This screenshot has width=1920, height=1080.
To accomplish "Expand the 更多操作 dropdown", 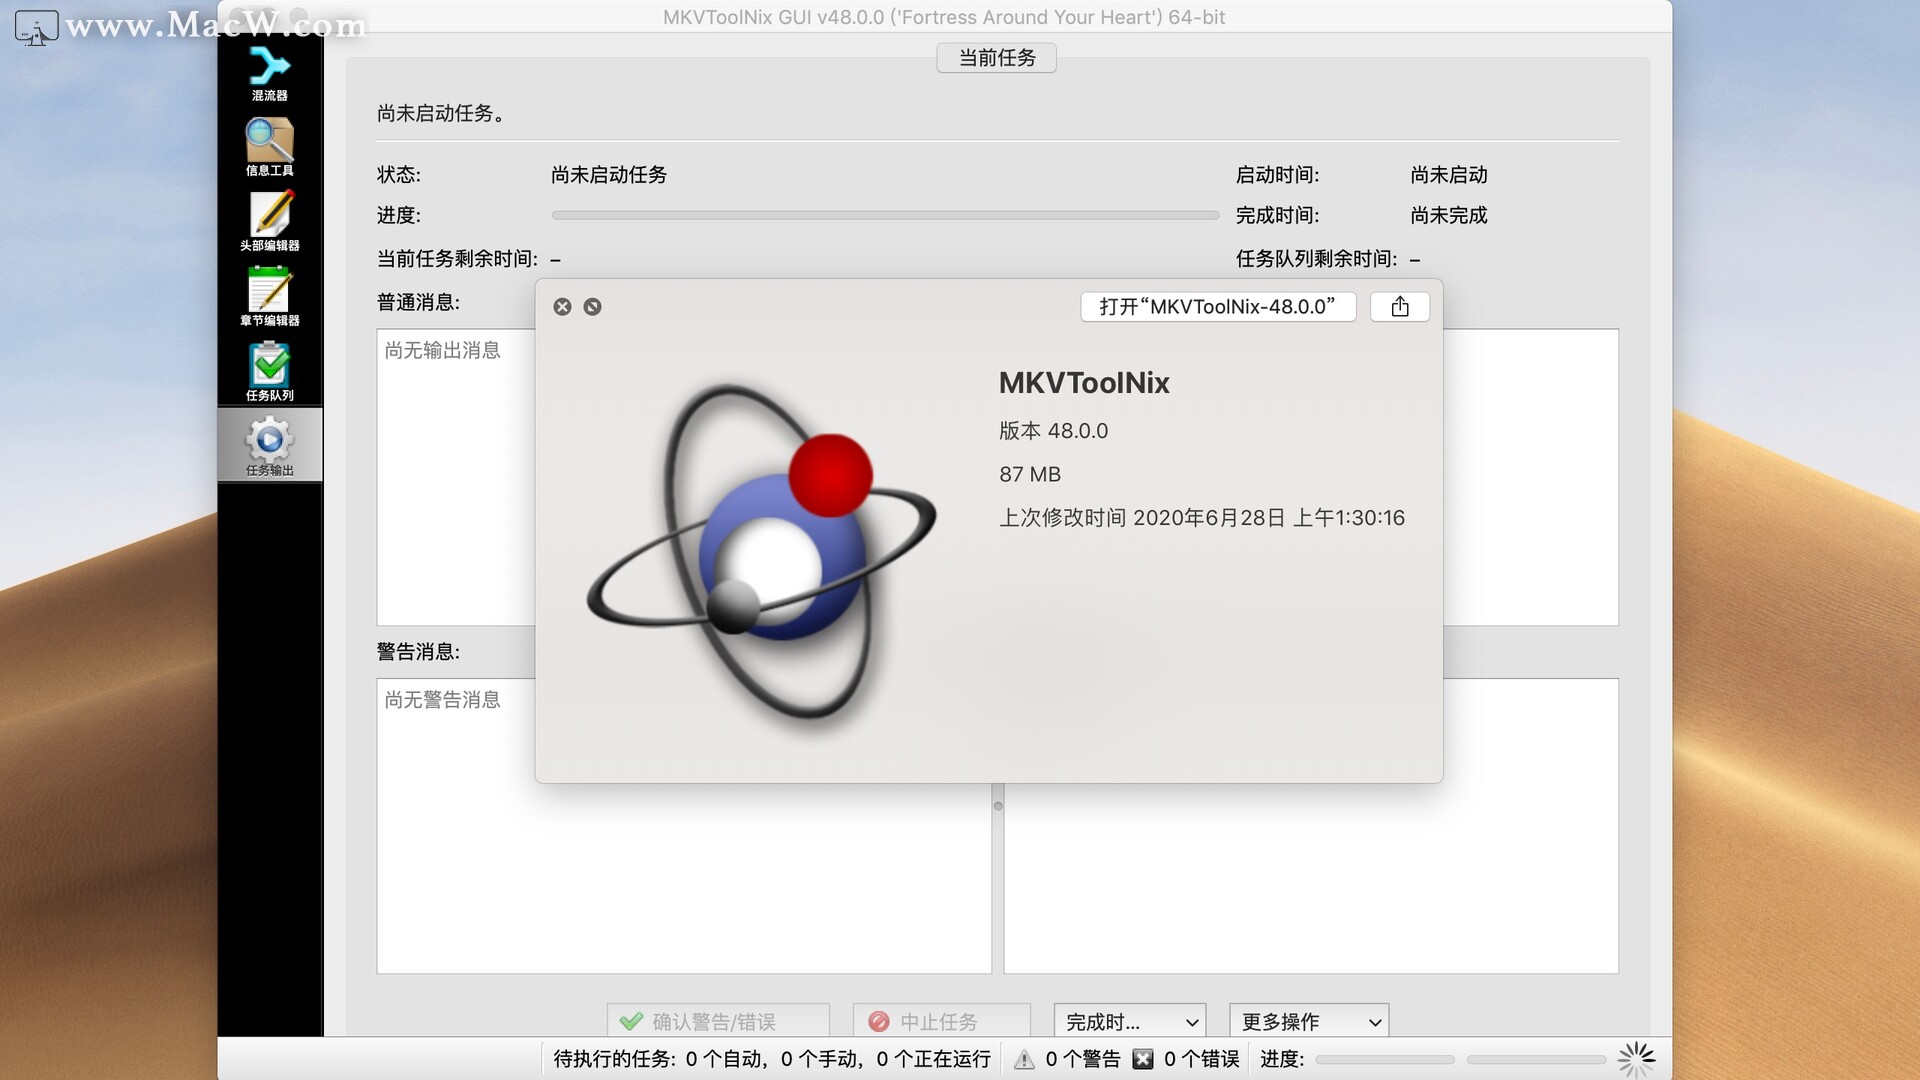I will click(x=1309, y=1021).
